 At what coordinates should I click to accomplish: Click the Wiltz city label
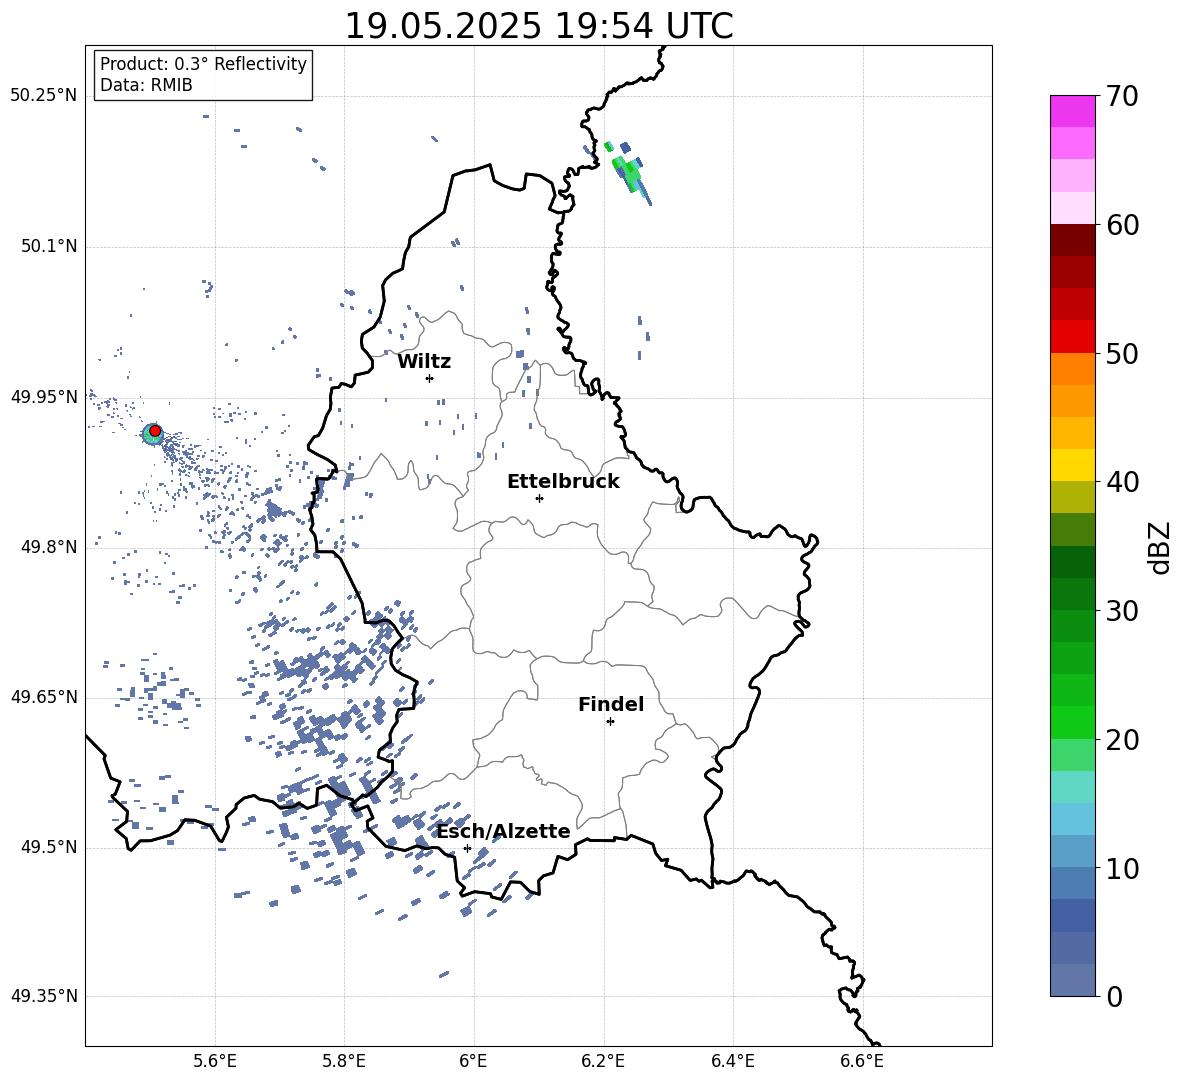tap(424, 362)
